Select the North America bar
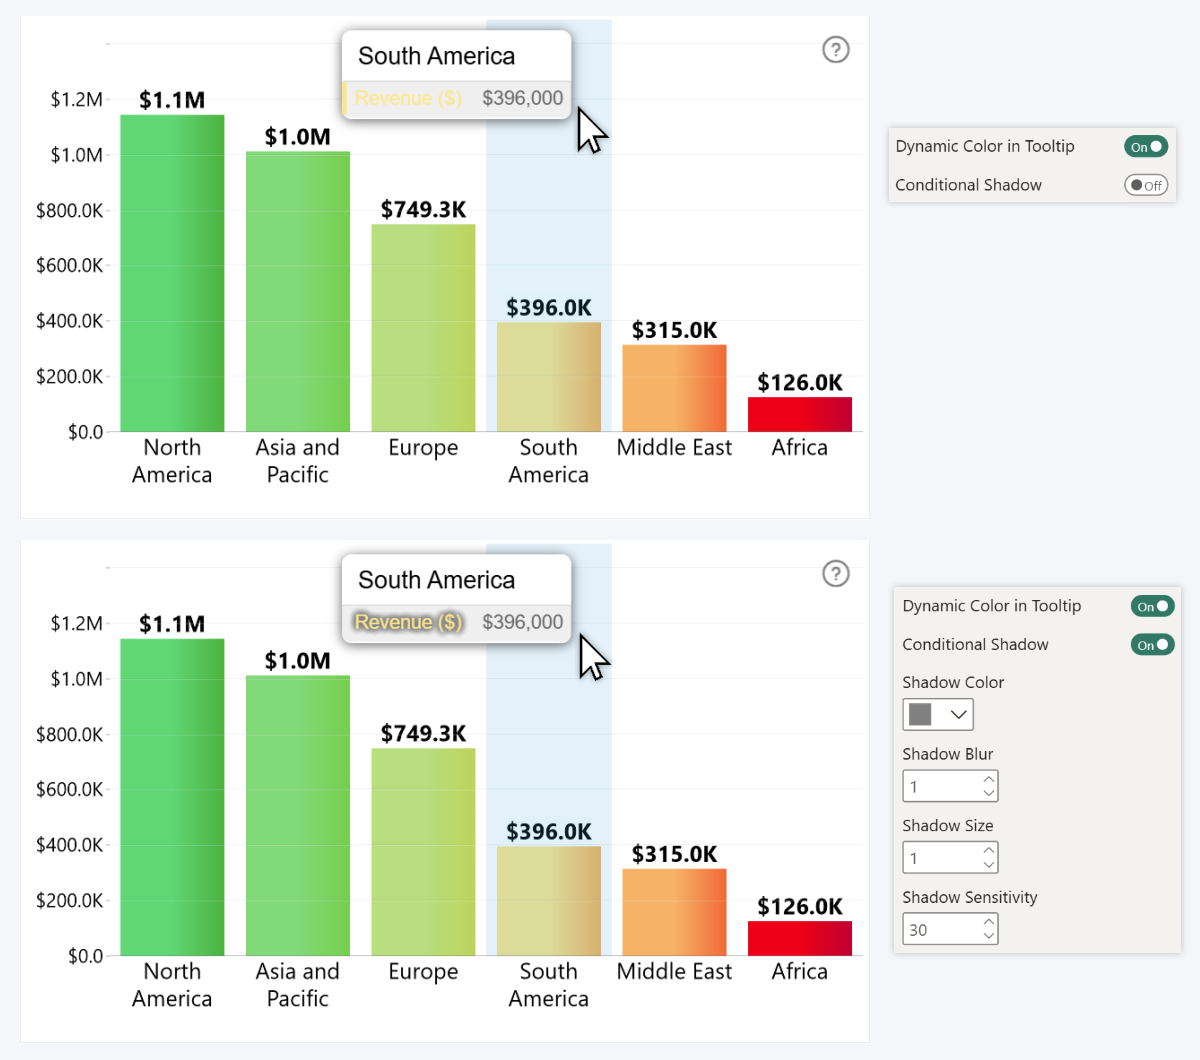 click(172, 270)
